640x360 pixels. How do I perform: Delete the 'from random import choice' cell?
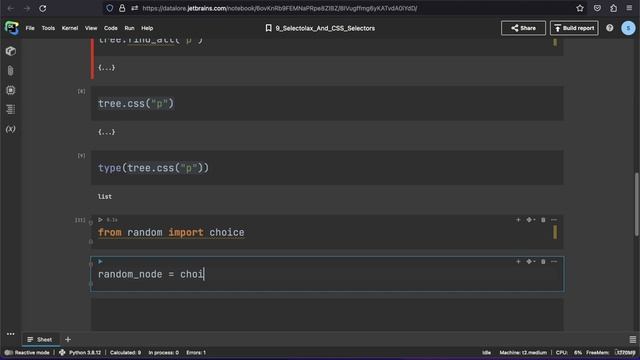543,220
